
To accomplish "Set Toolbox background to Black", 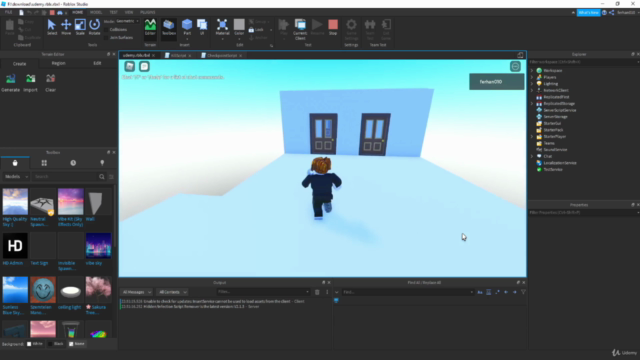I will click(x=50, y=344).
